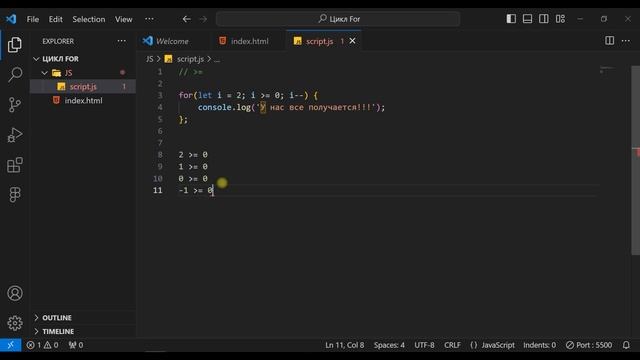This screenshot has height=360, width=640.
Task: Open the Search view in activity bar
Action: tap(15, 74)
